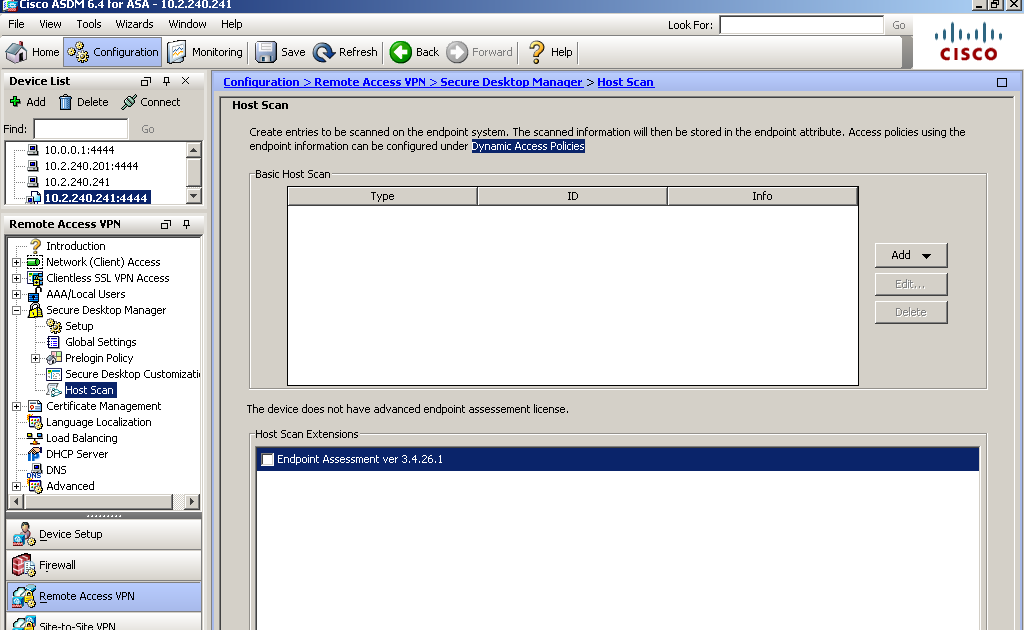This screenshot has height=630, width=1024.
Task: Click Remote Access VPN breadcrumb link
Action: pos(370,82)
